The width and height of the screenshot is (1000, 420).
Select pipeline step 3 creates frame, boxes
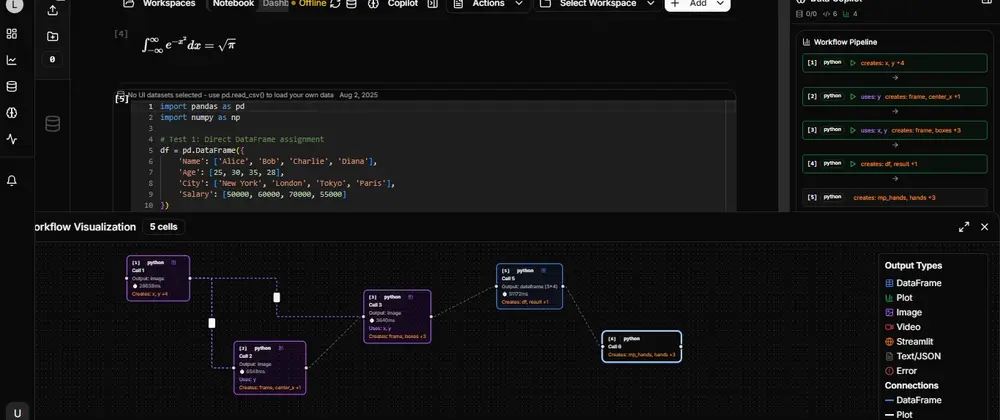pos(895,130)
